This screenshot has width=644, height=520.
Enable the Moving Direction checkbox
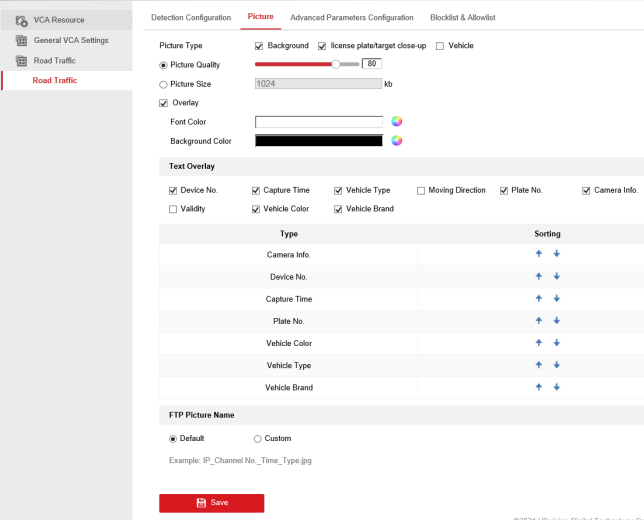pyautogui.click(x=421, y=190)
